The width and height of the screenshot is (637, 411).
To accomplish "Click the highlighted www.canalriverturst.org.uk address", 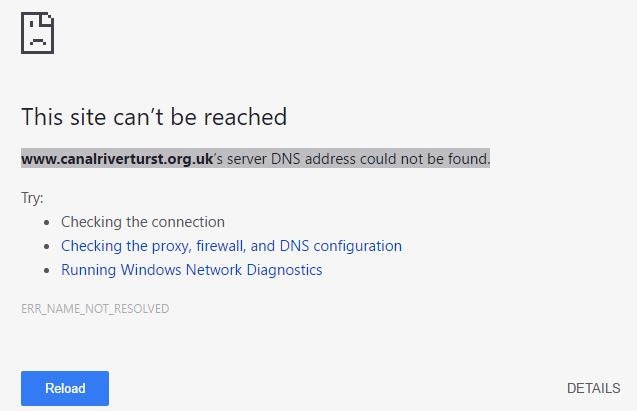I will (117, 158).
